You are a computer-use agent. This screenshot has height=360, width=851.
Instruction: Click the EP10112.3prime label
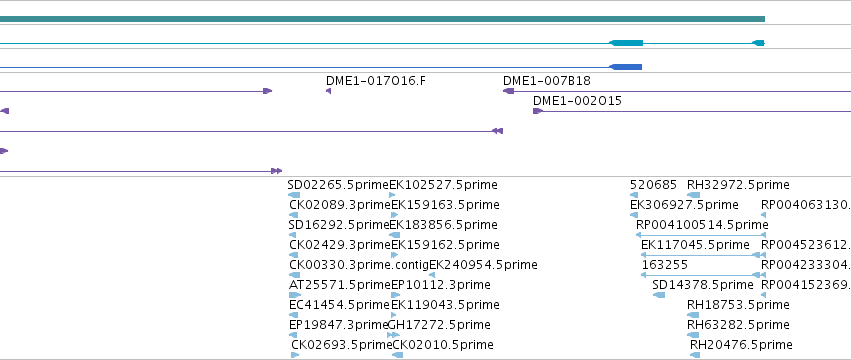[441, 285]
